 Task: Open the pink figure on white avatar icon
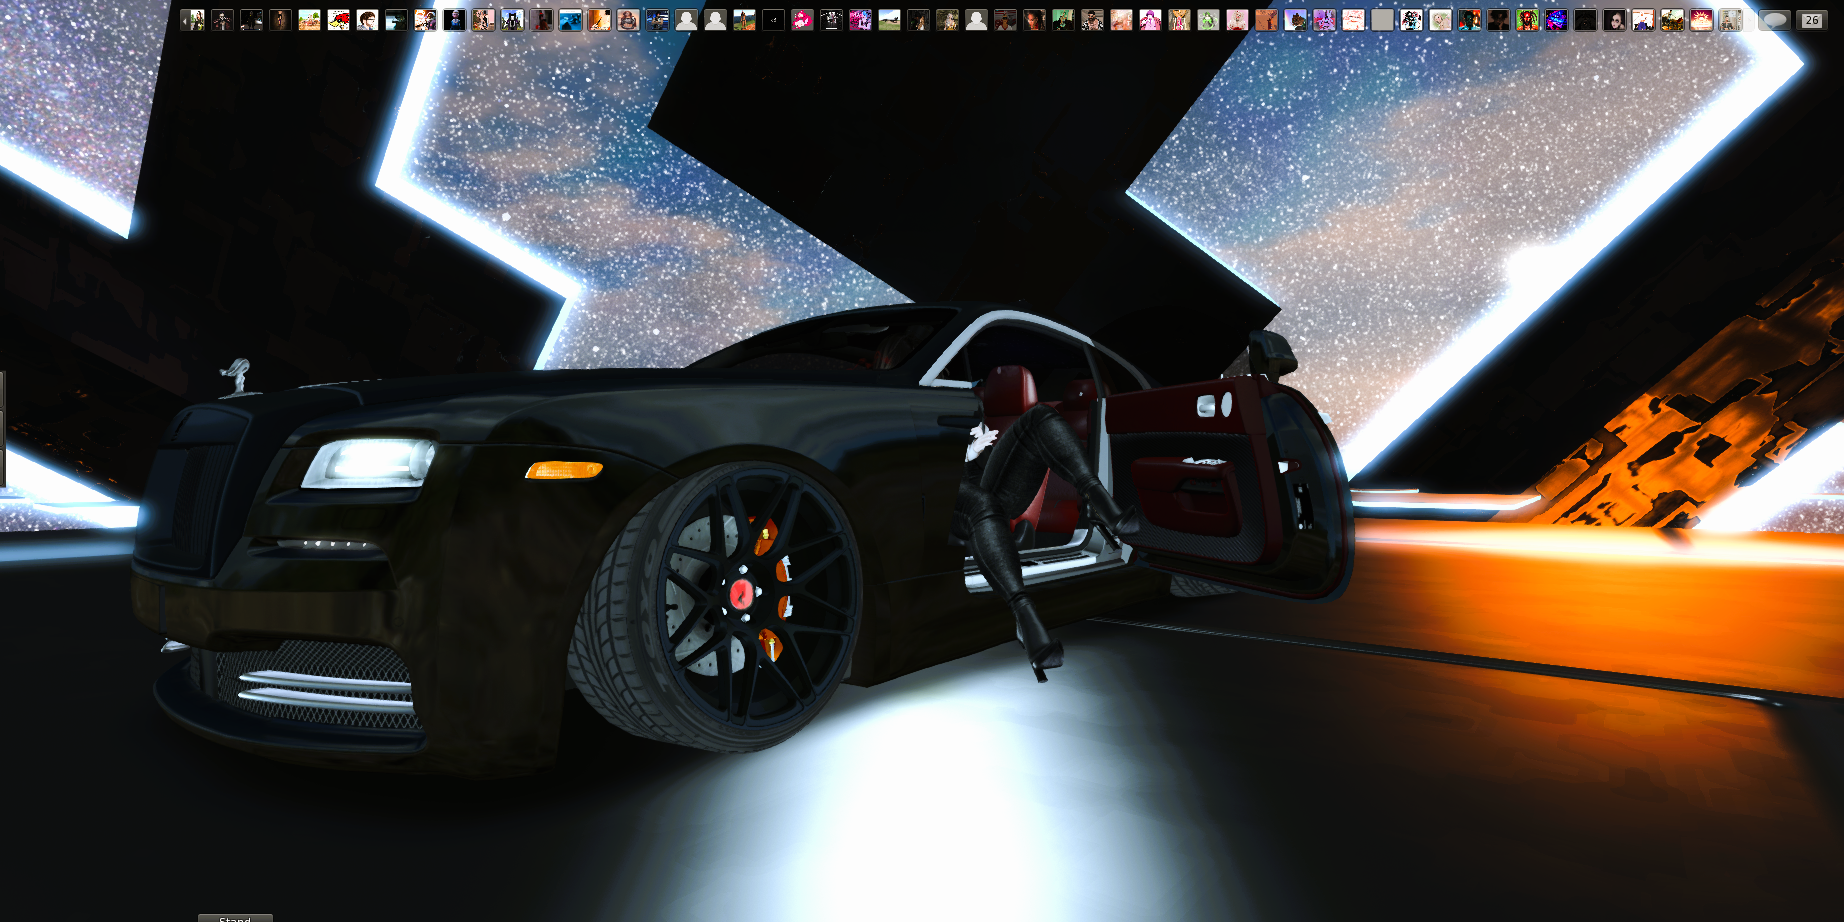1150,20
